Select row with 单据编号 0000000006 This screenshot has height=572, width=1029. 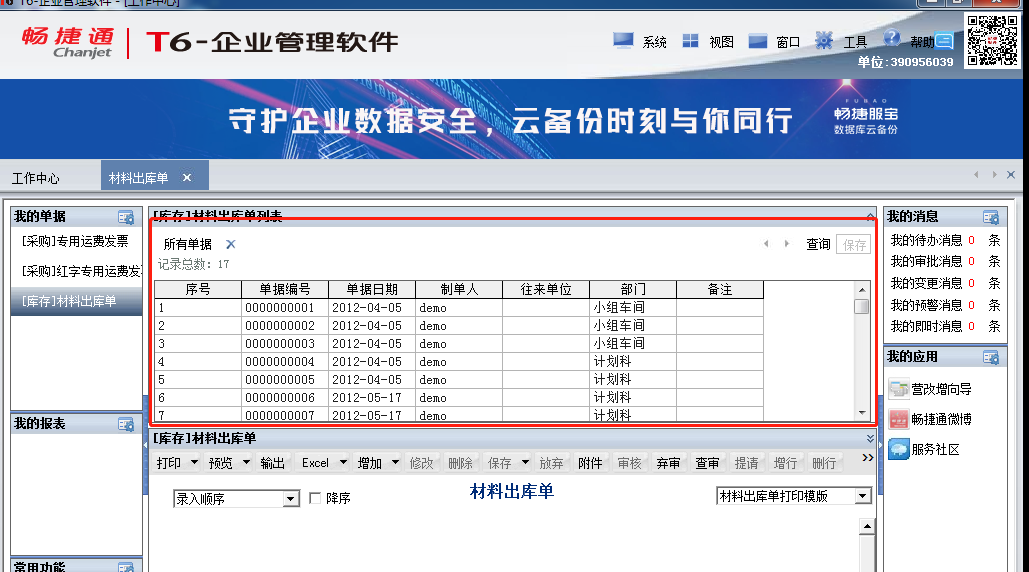[459, 398]
